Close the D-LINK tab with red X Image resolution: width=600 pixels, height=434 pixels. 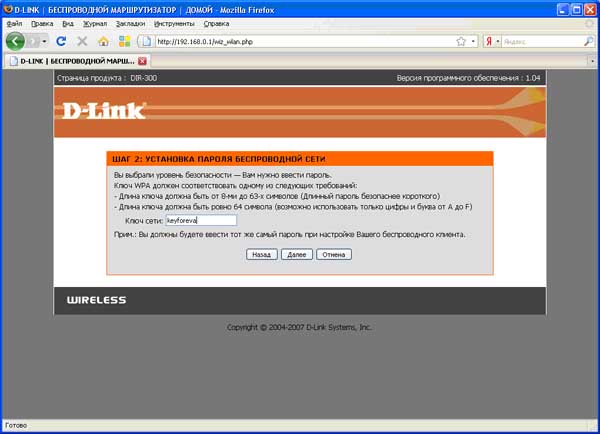[x=142, y=61]
